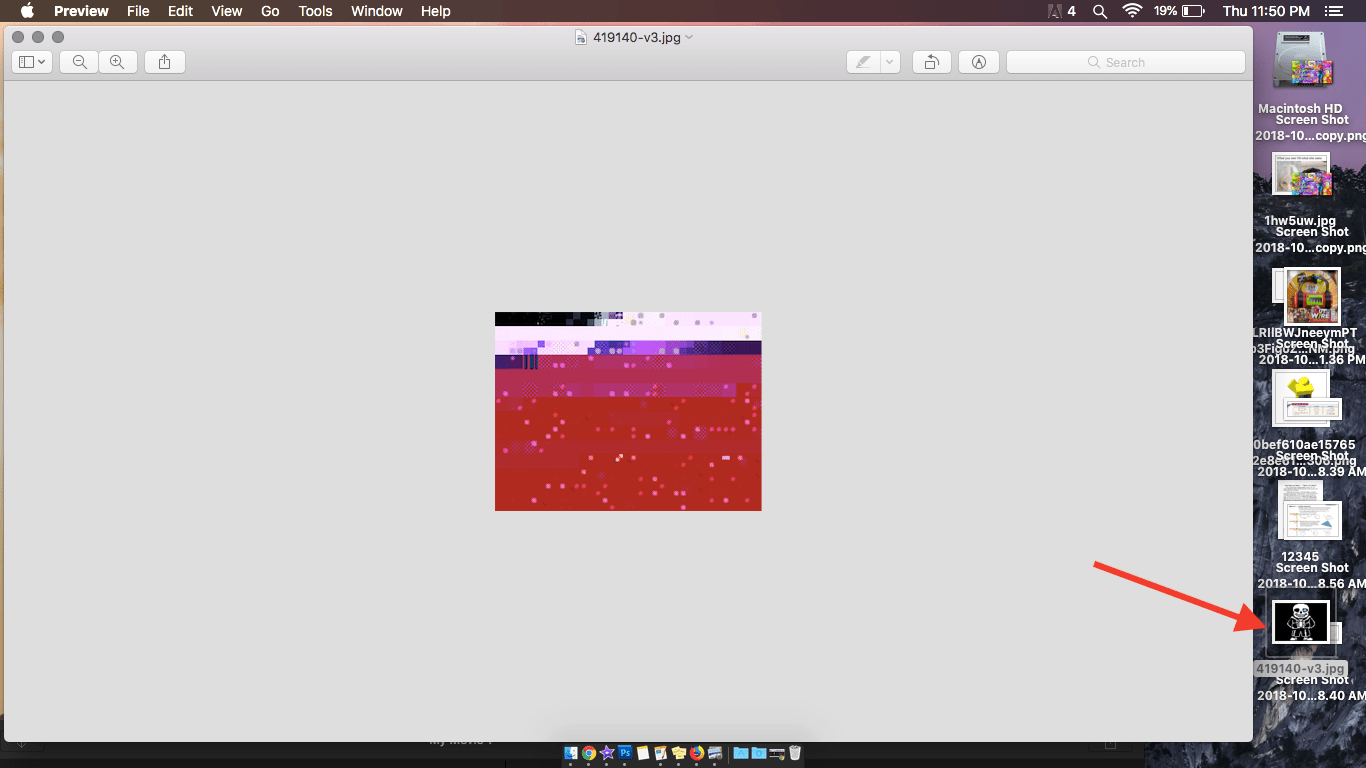The width and height of the screenshot is (1366, 768).
Task: Open iMovie from the Dock
Action: pyautogui.click(x=607, y=753)
